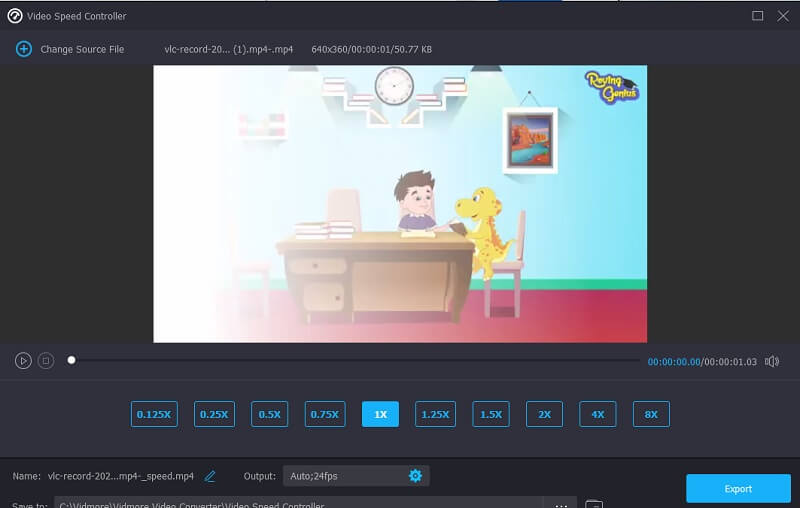Click the source filename vlc-record-20... (1).mp4-.mp4
This screenshot has height=508, width=800.
(229, 49)
